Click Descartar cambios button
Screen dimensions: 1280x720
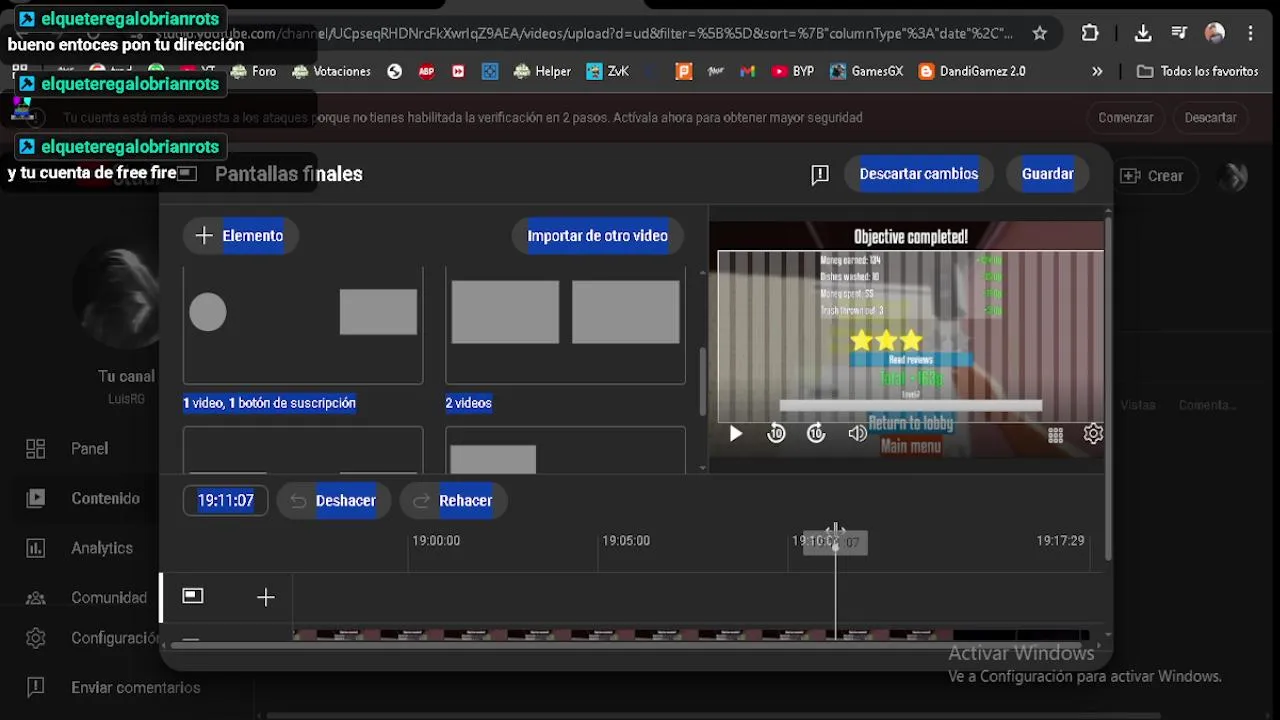coord(919,174)
